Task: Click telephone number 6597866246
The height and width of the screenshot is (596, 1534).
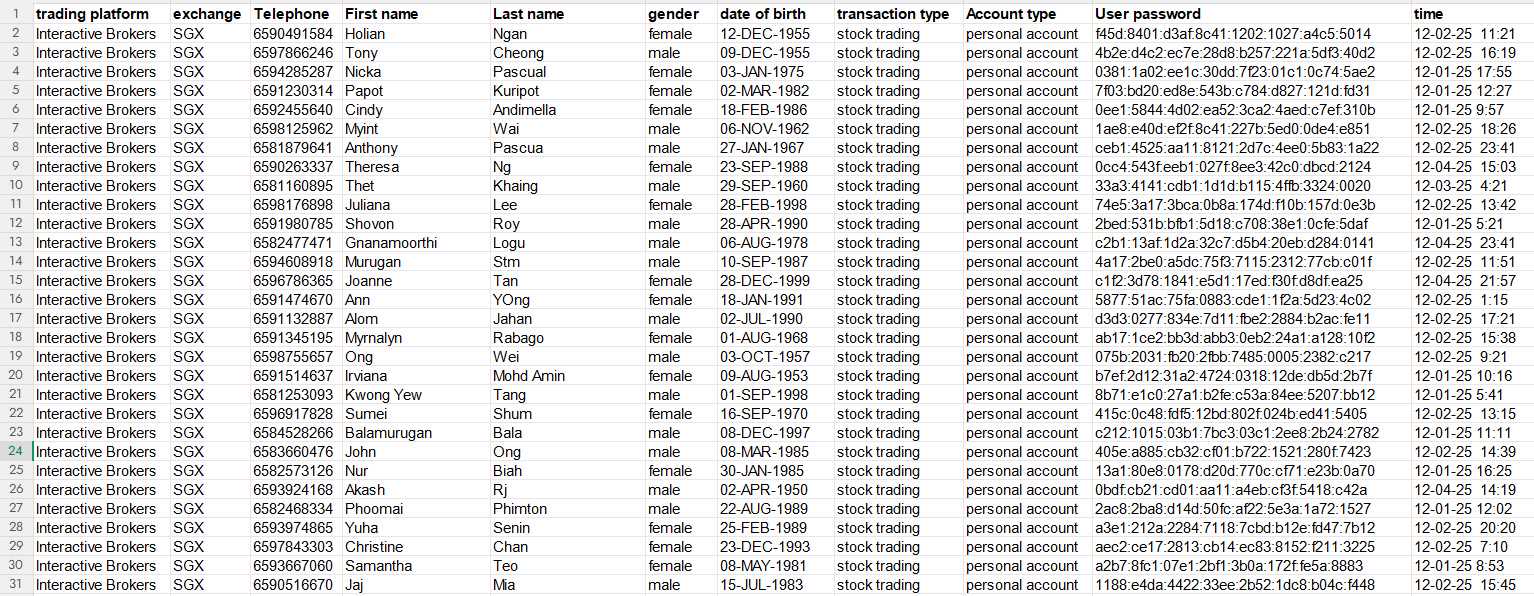Action: pos(295,53)
